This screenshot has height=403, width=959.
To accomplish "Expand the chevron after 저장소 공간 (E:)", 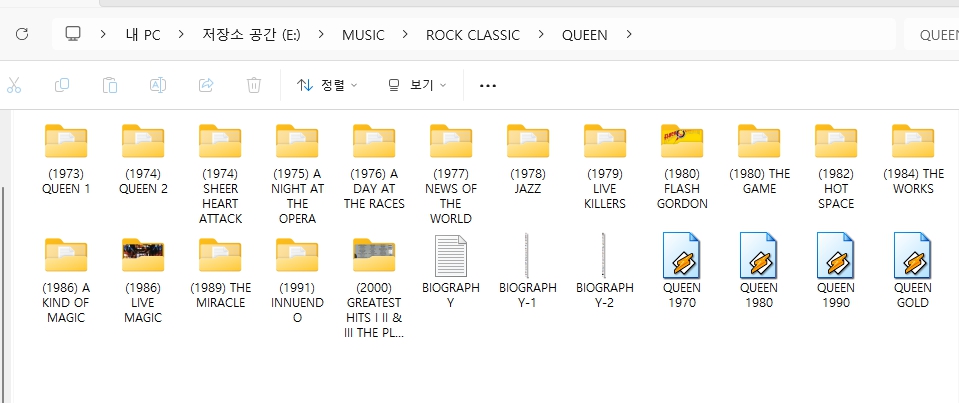I will (x=321, y=34).
